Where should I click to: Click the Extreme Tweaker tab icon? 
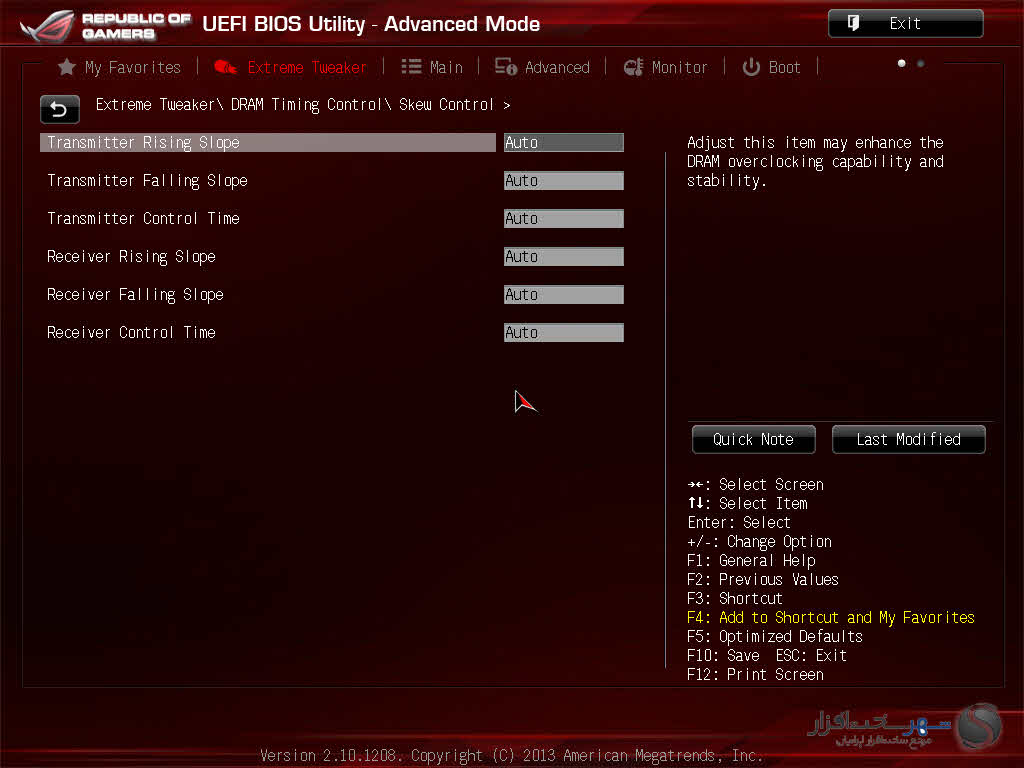coord(226,67)
